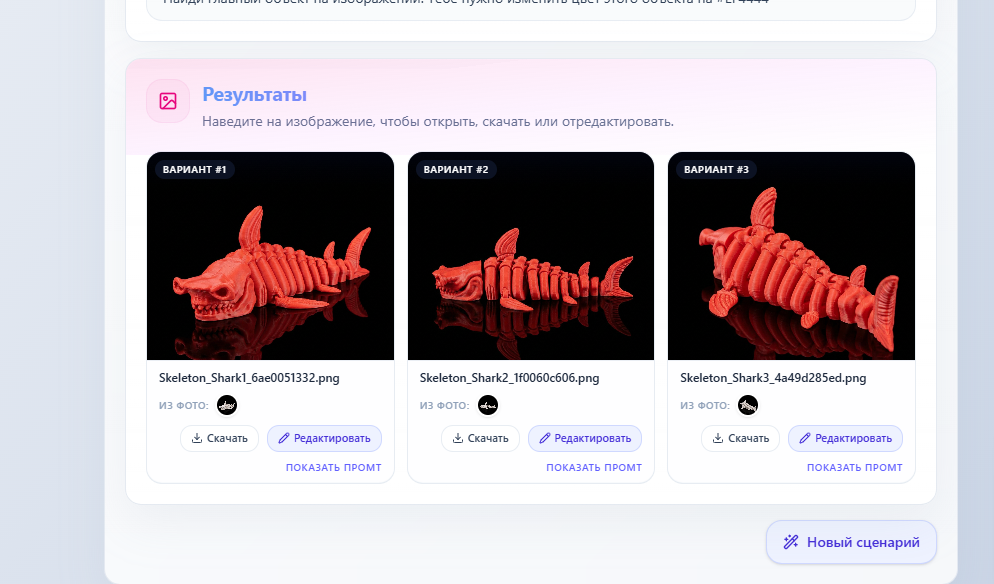Select the Вариант #1 badge

point(195,170)
